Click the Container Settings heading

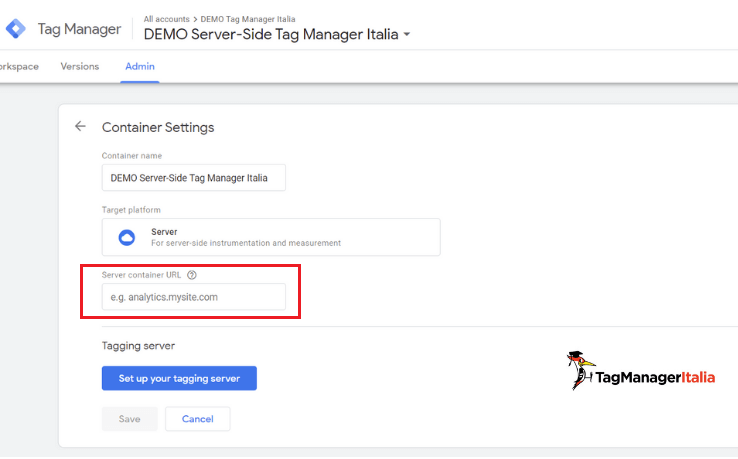tap(158, 127)
